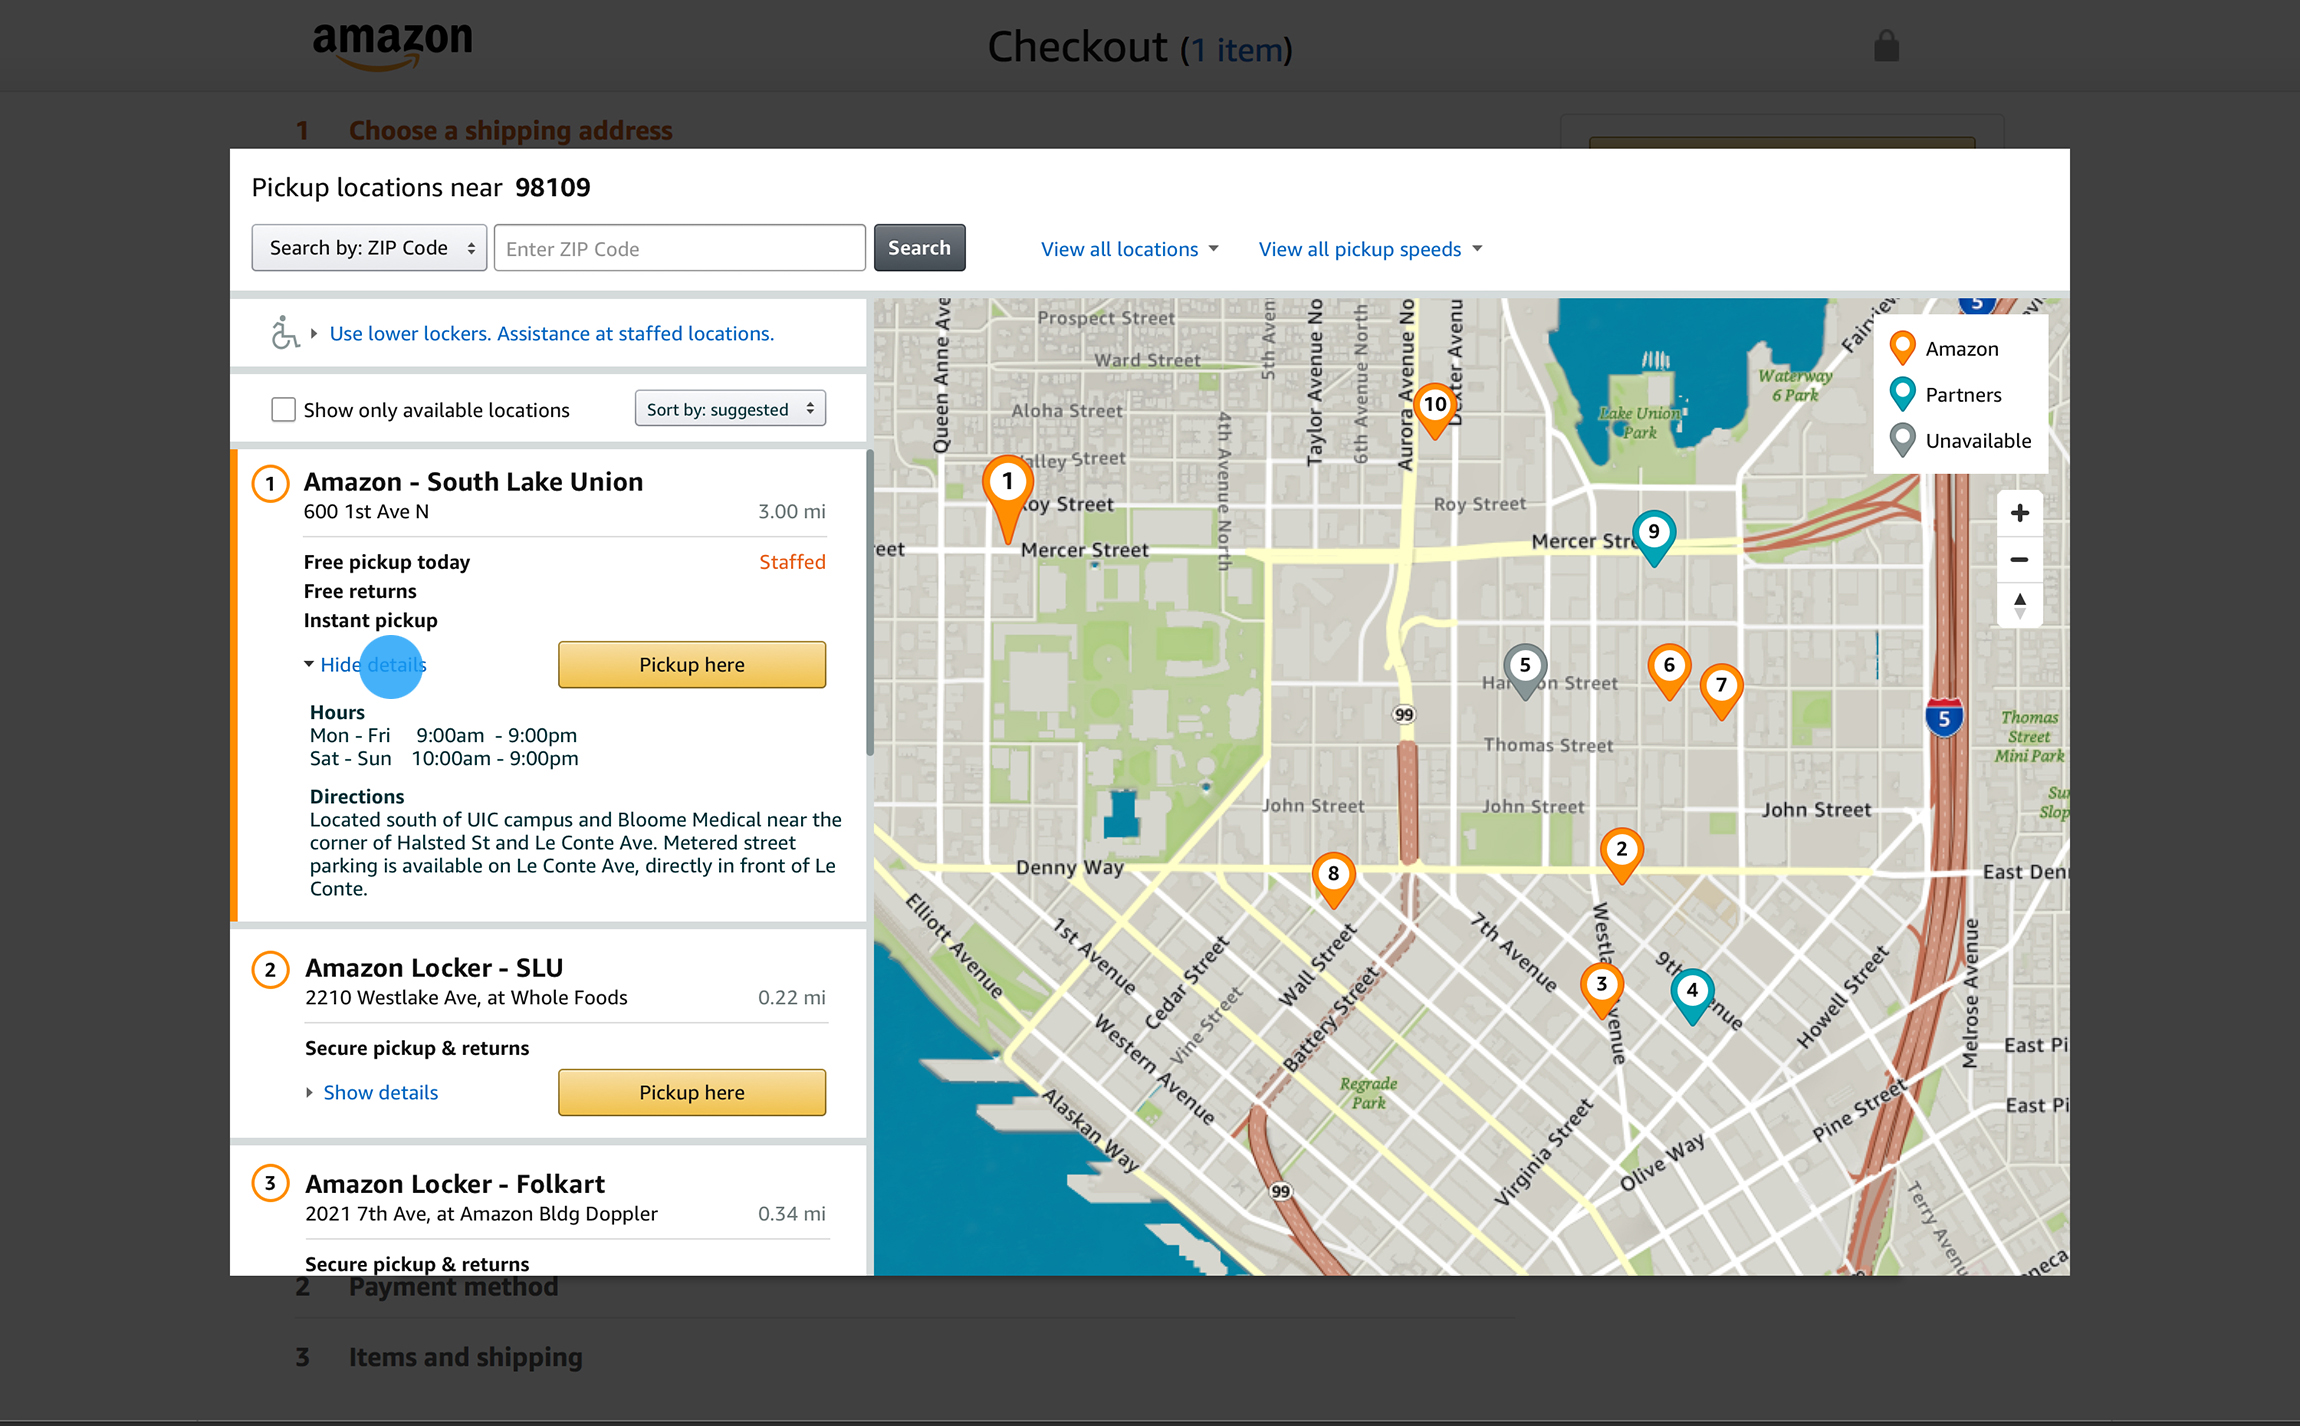Zoom out on the map
This screenshot has width=2300, height=1426.
(x=2019, y=560)
